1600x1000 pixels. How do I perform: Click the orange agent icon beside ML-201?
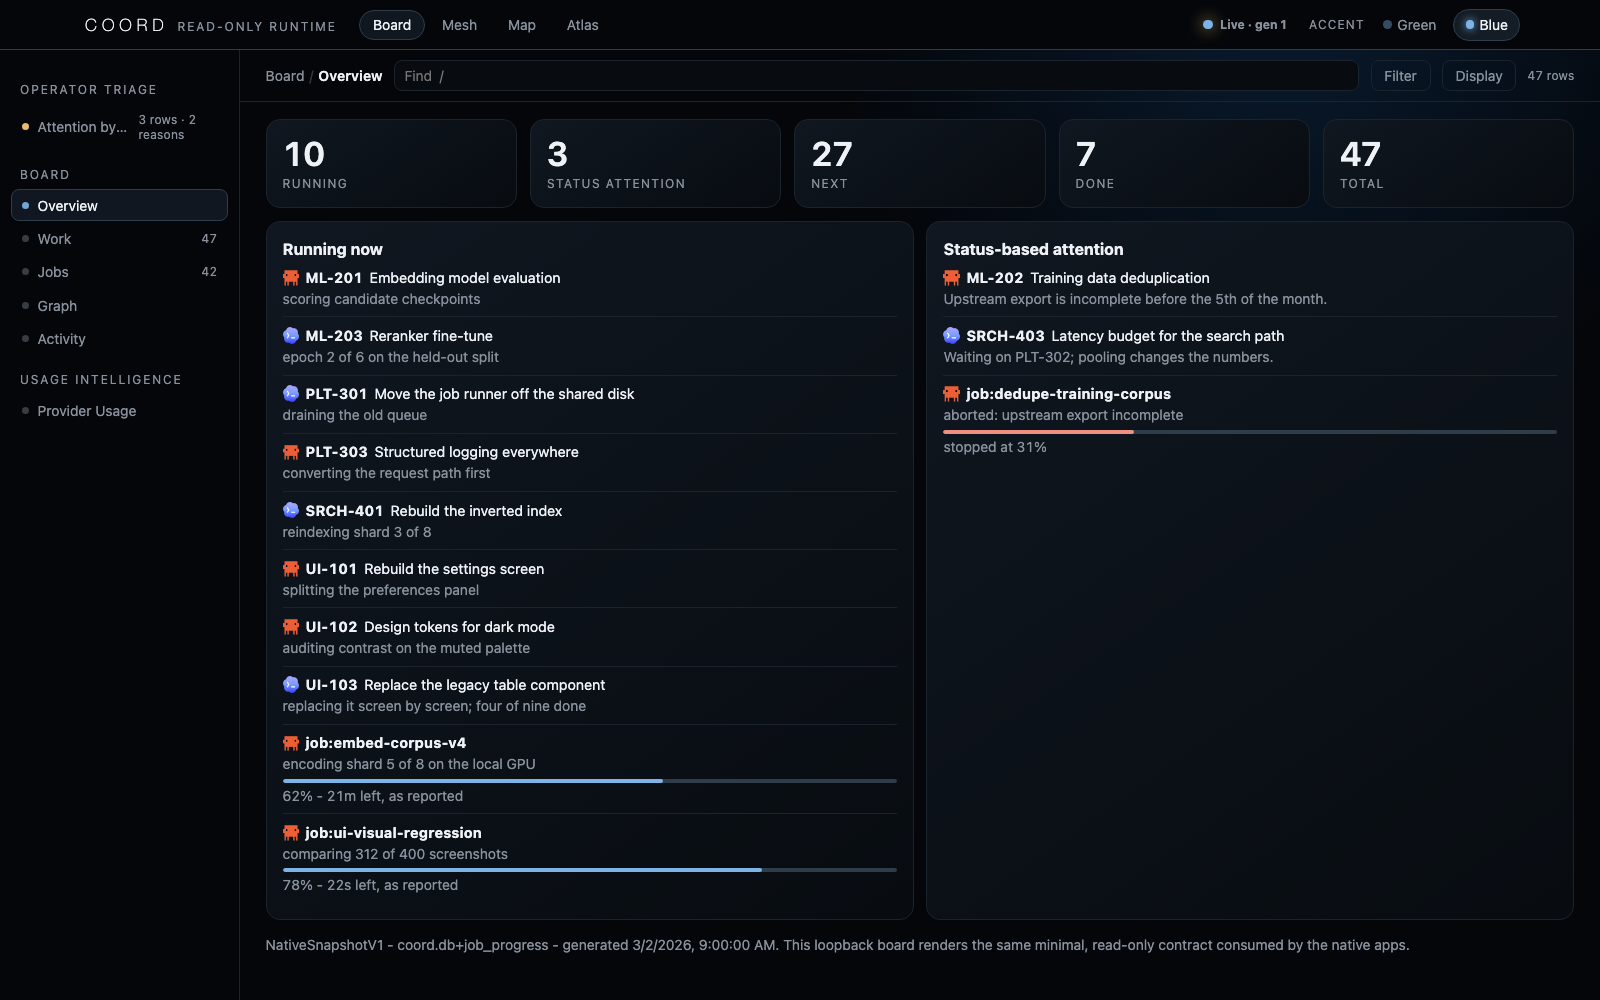pyautogui.click(x=291, y=278)
